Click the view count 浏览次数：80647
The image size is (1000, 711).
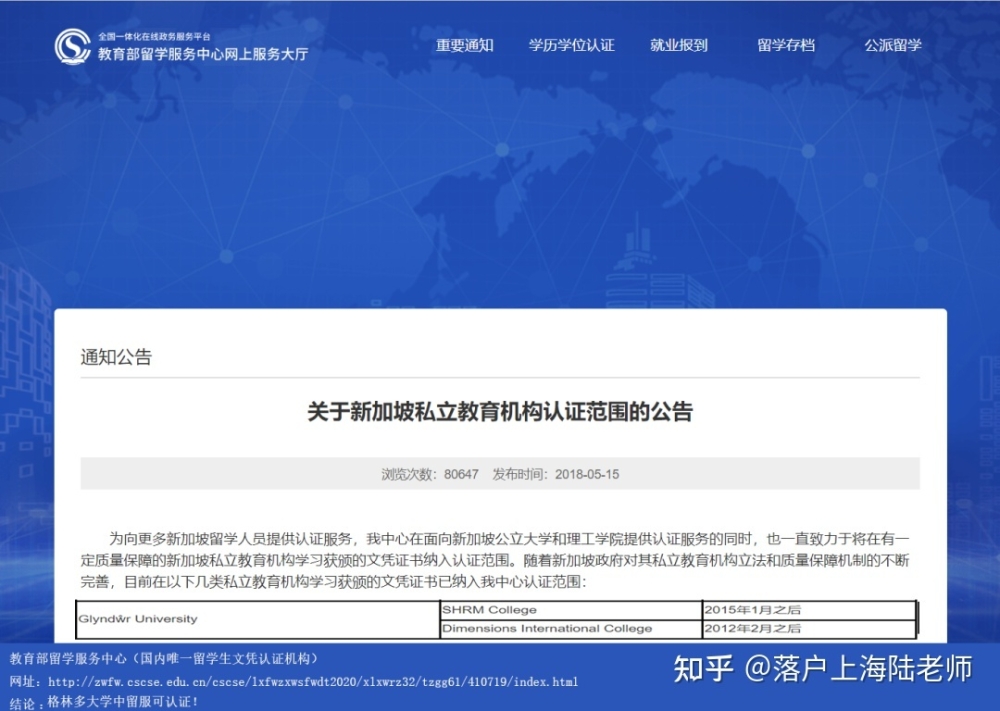pos(430,474)
